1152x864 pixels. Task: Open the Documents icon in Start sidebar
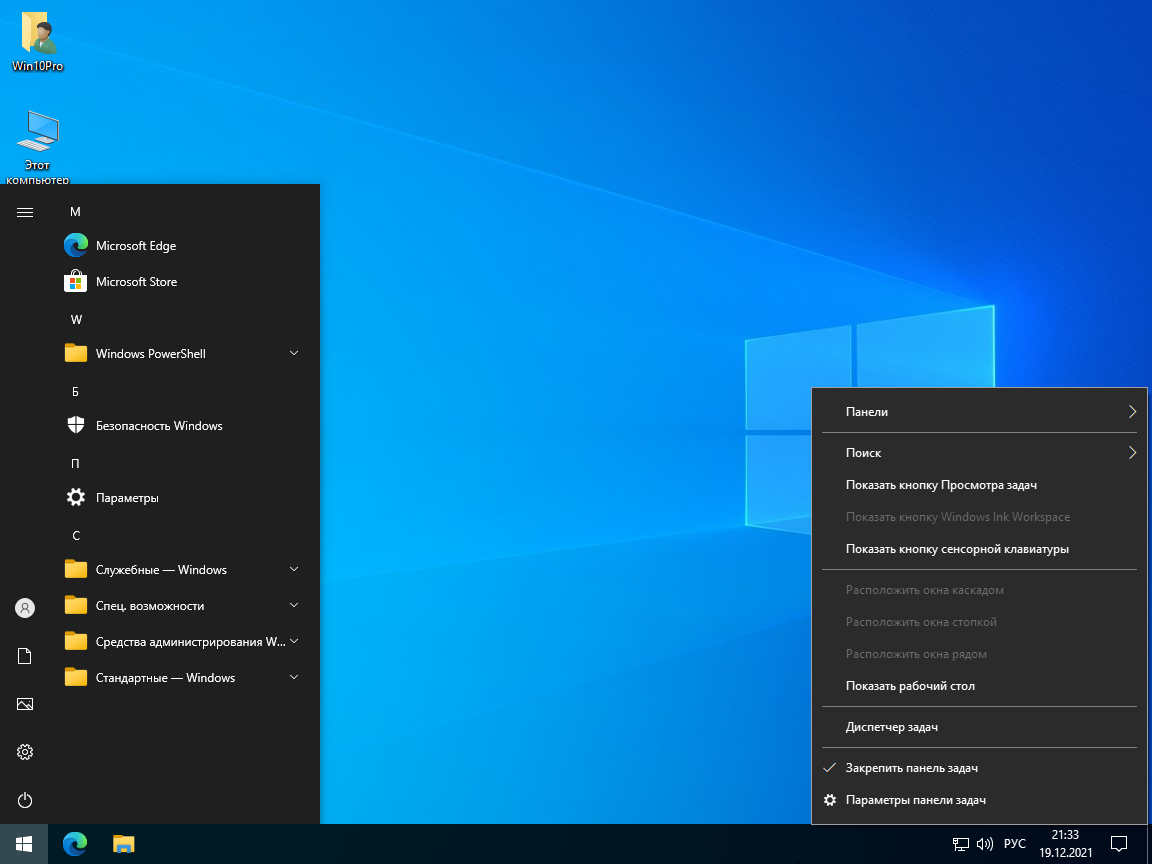tap(25, 656)
